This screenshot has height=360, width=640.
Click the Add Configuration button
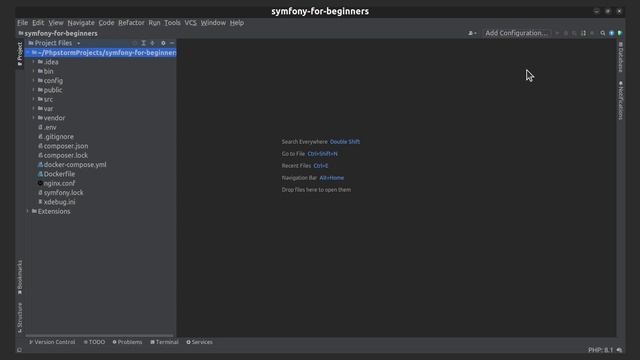point(516,33)
